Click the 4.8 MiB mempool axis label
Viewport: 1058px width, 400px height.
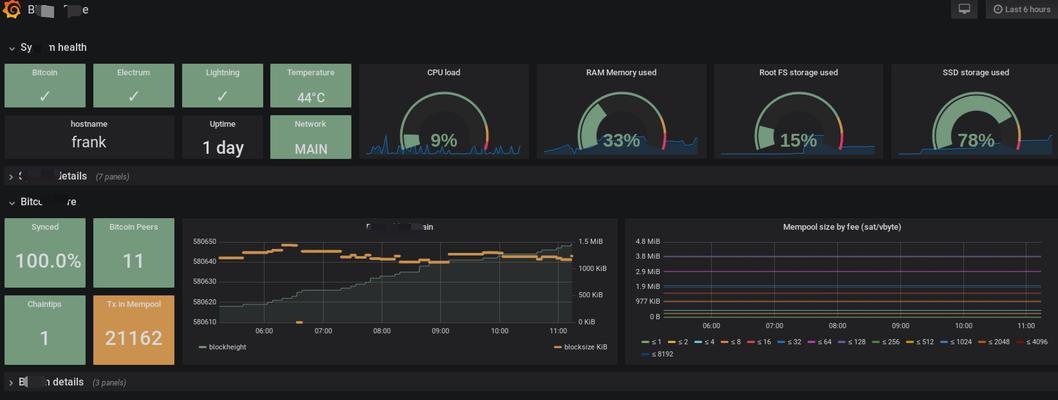click(x=648, y=241)
